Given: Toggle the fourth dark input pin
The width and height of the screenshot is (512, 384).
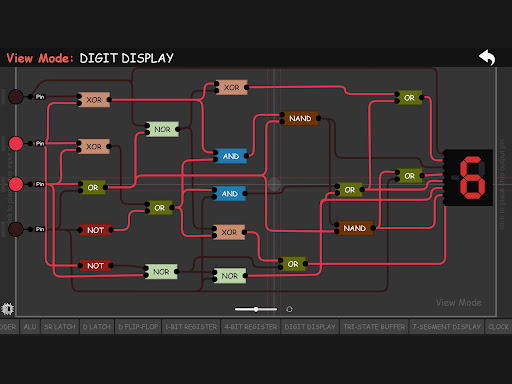Looking at the screenshot, I should (15, 229).
